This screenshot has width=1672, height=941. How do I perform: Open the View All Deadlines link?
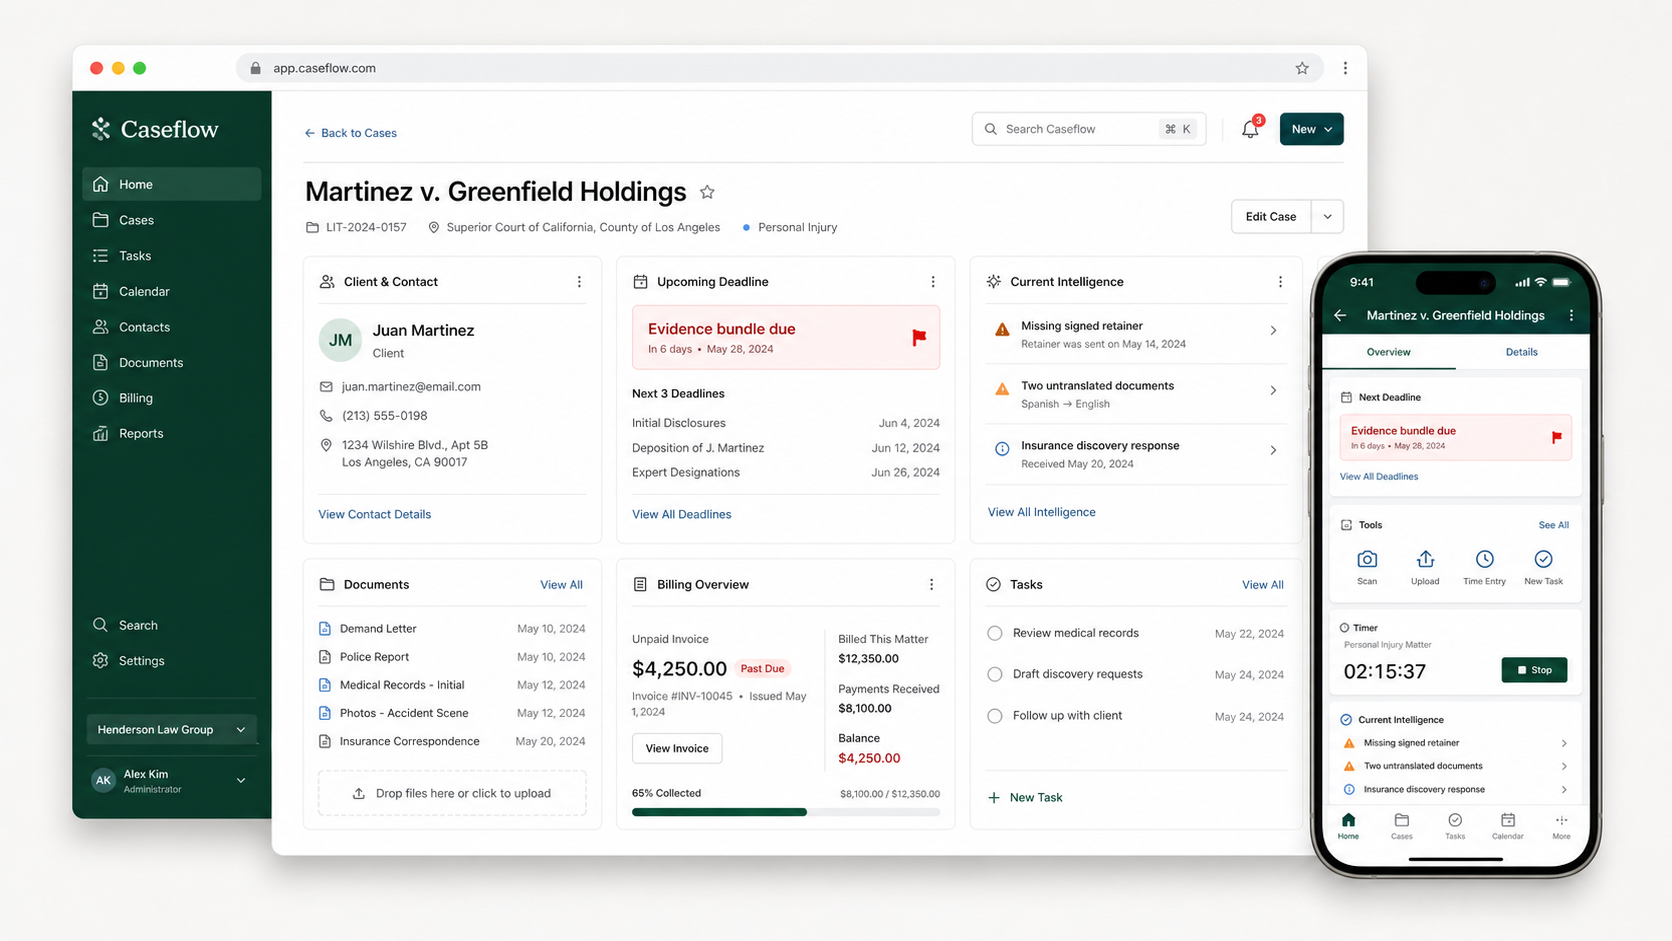[681, 514]
